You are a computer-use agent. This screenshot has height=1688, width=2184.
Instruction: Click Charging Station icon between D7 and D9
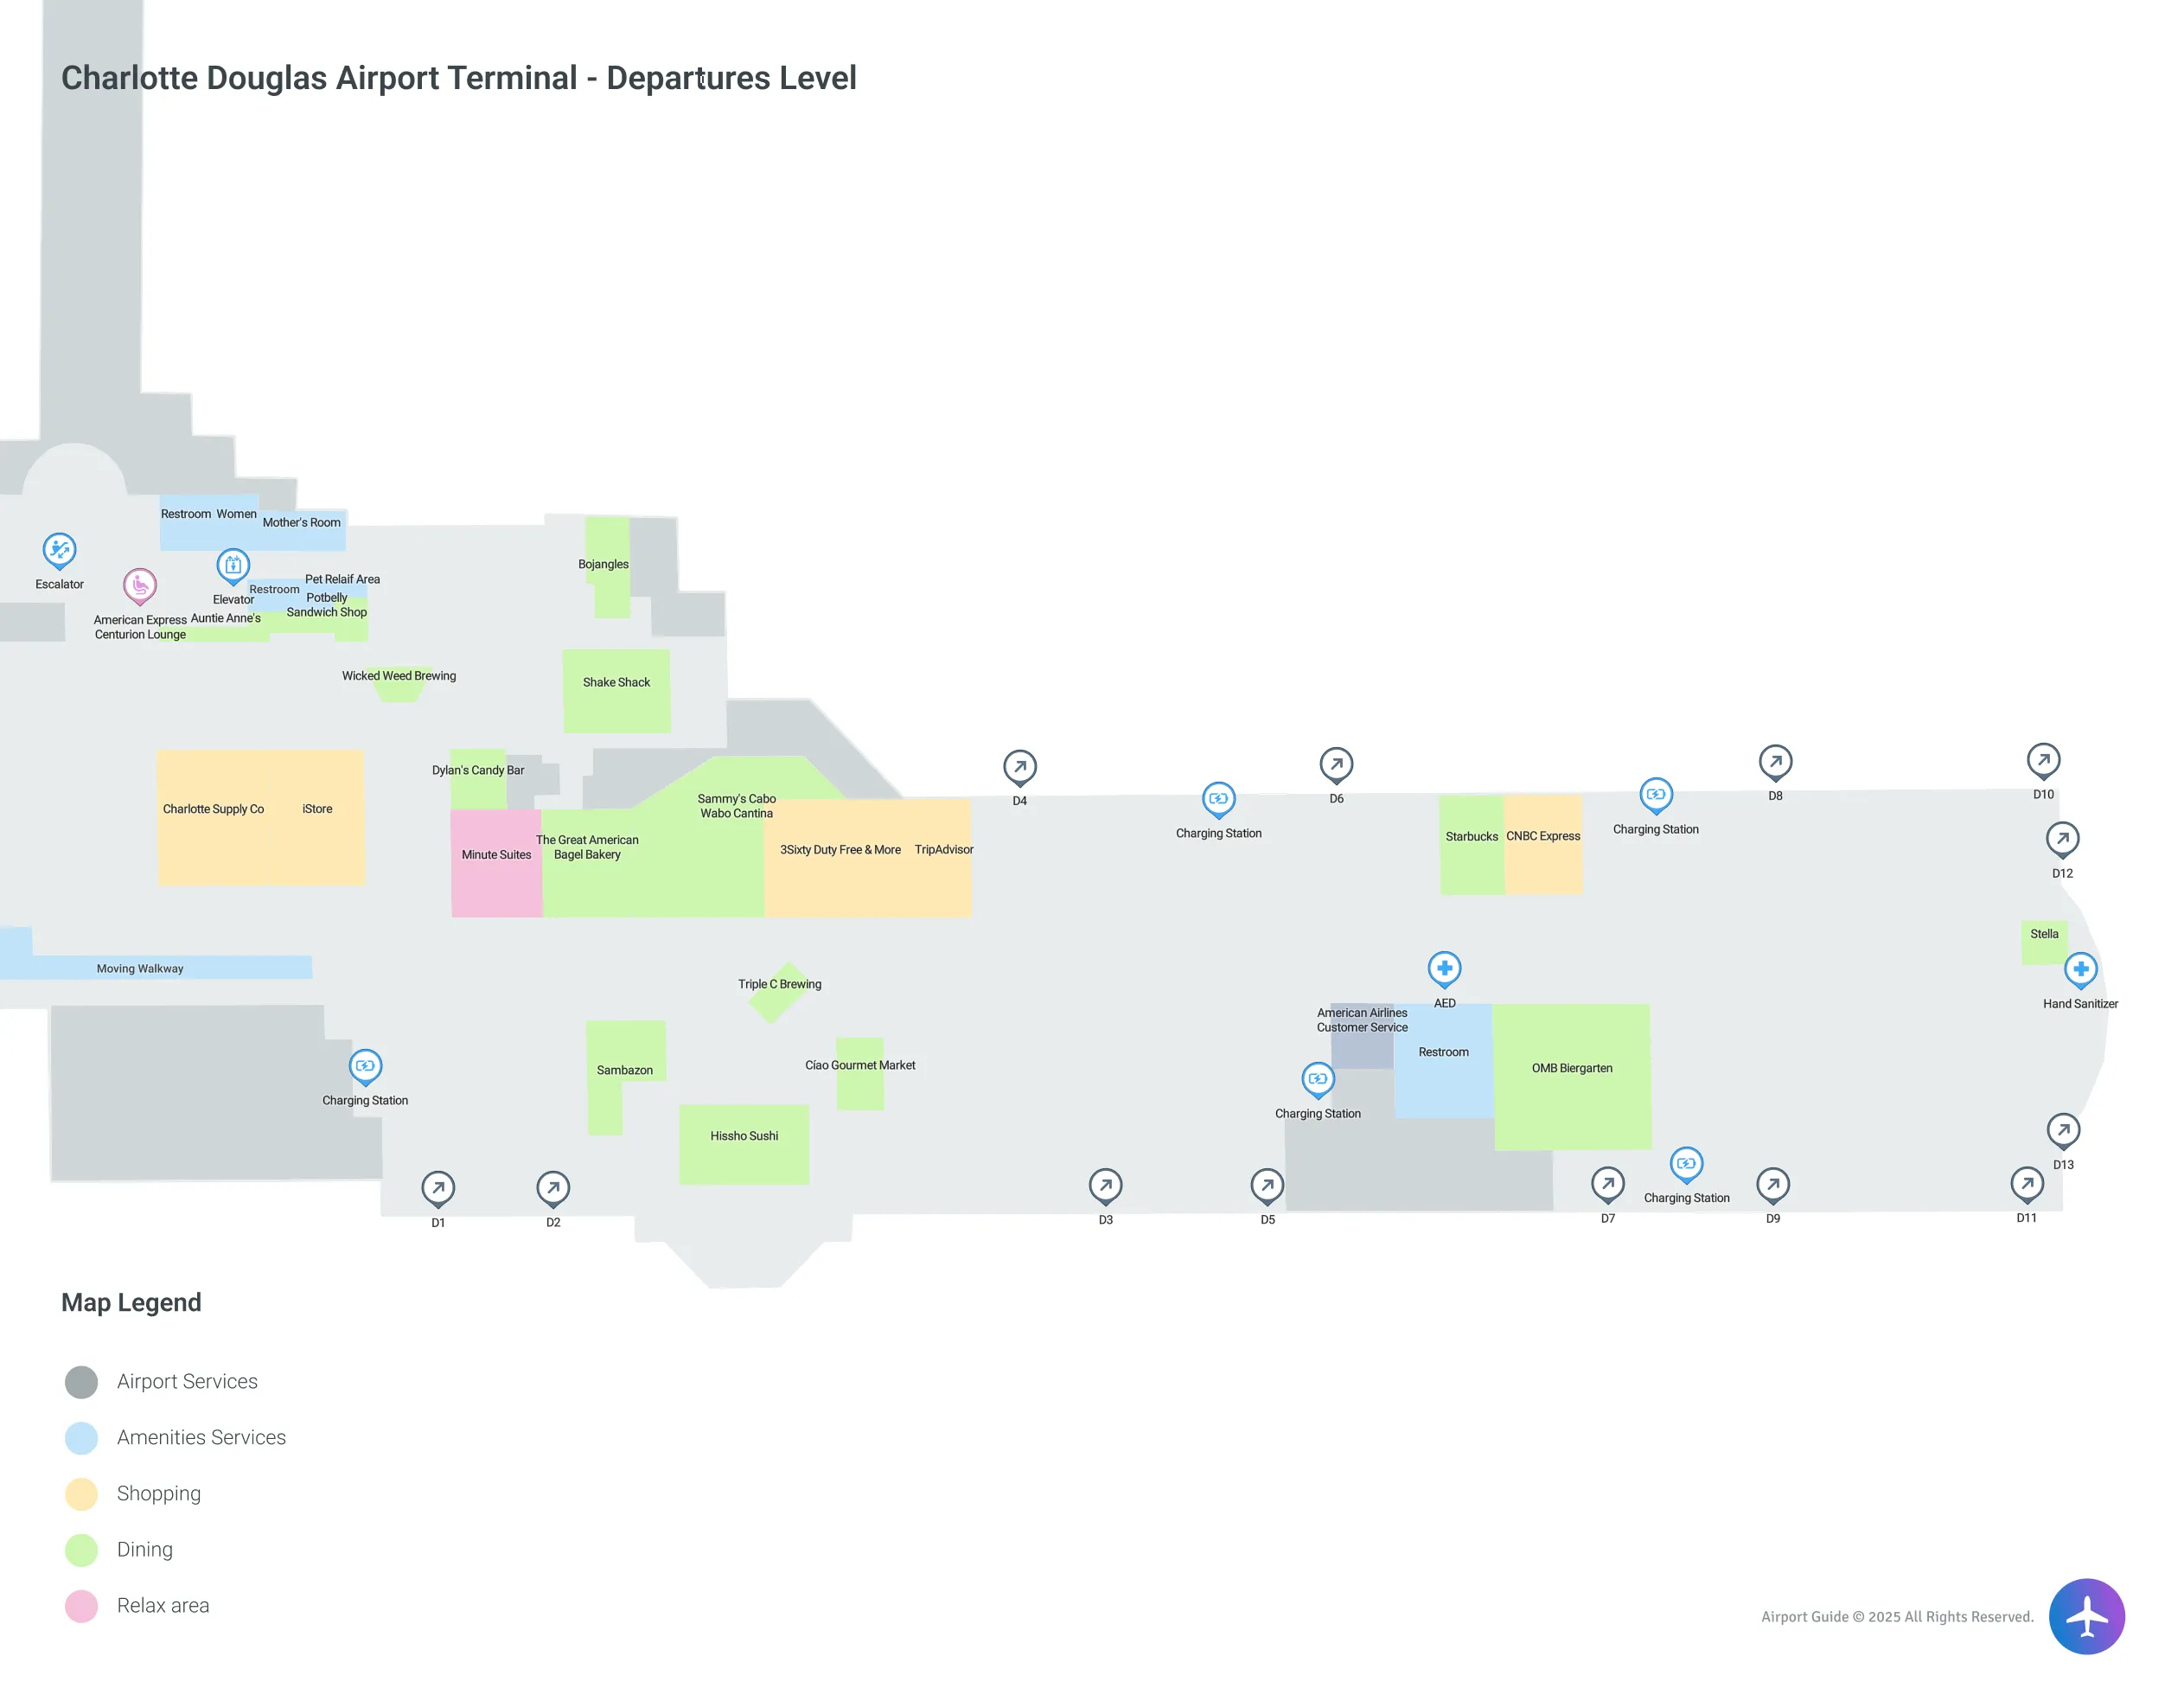pyautogui.click(x=1686, y=1165)
